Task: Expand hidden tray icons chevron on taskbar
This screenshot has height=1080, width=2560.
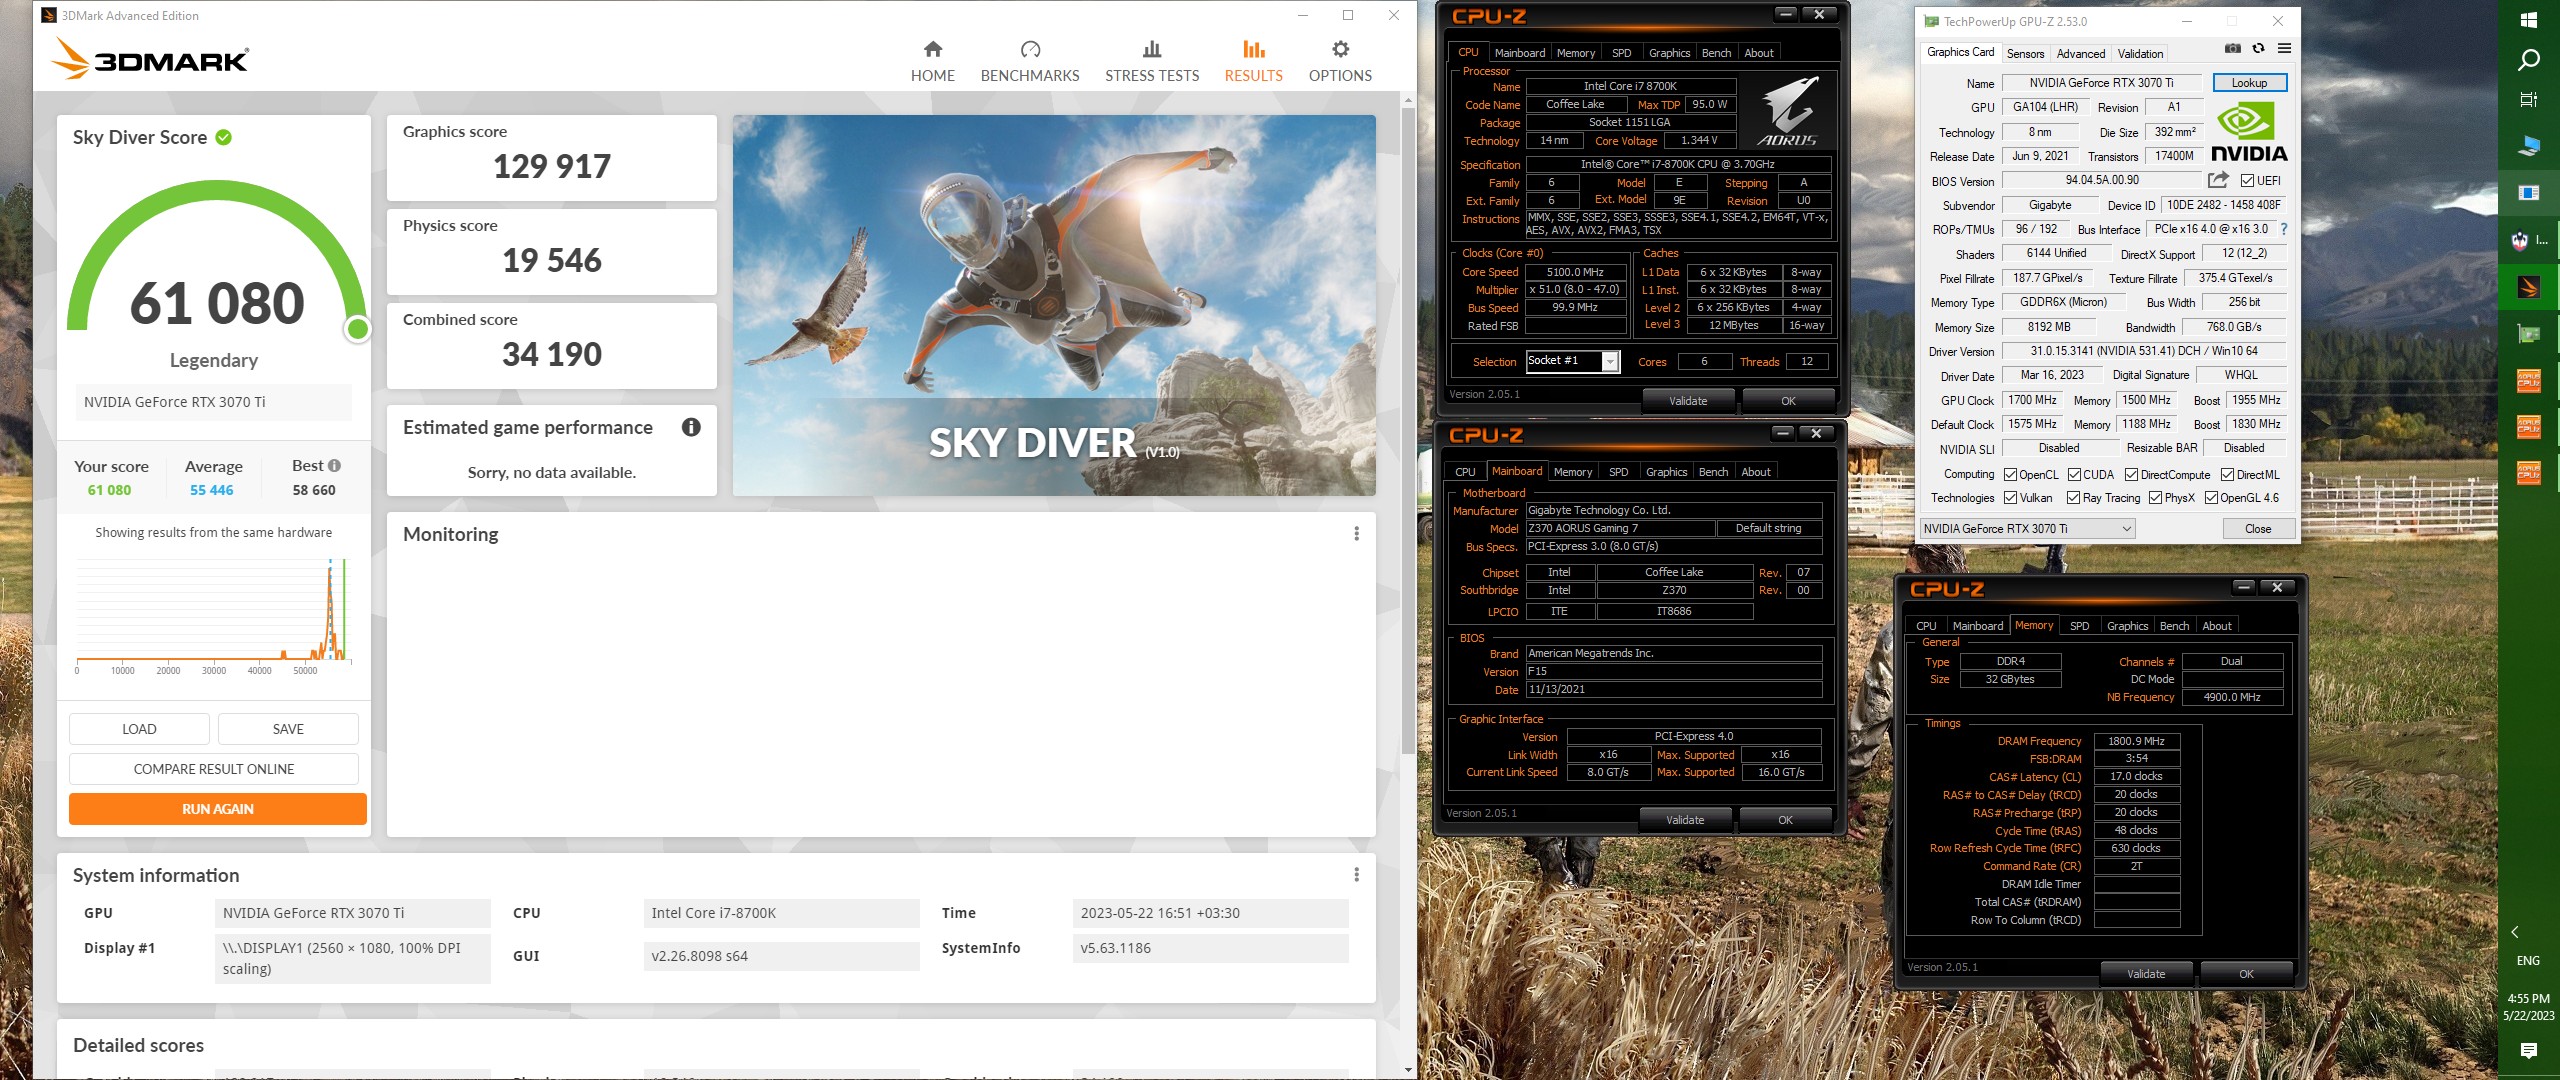Action: click(2515, 932)
